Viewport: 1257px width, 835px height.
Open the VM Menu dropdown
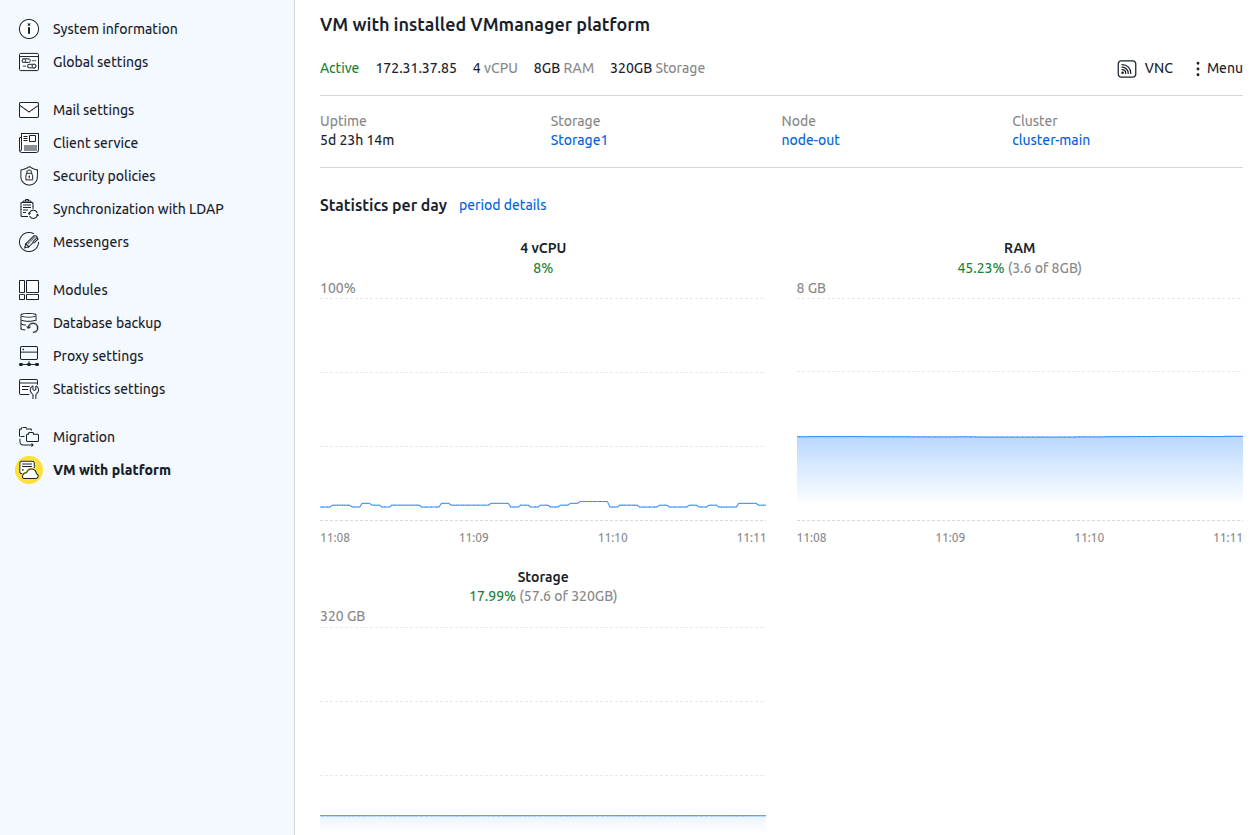coord(1218,69)
